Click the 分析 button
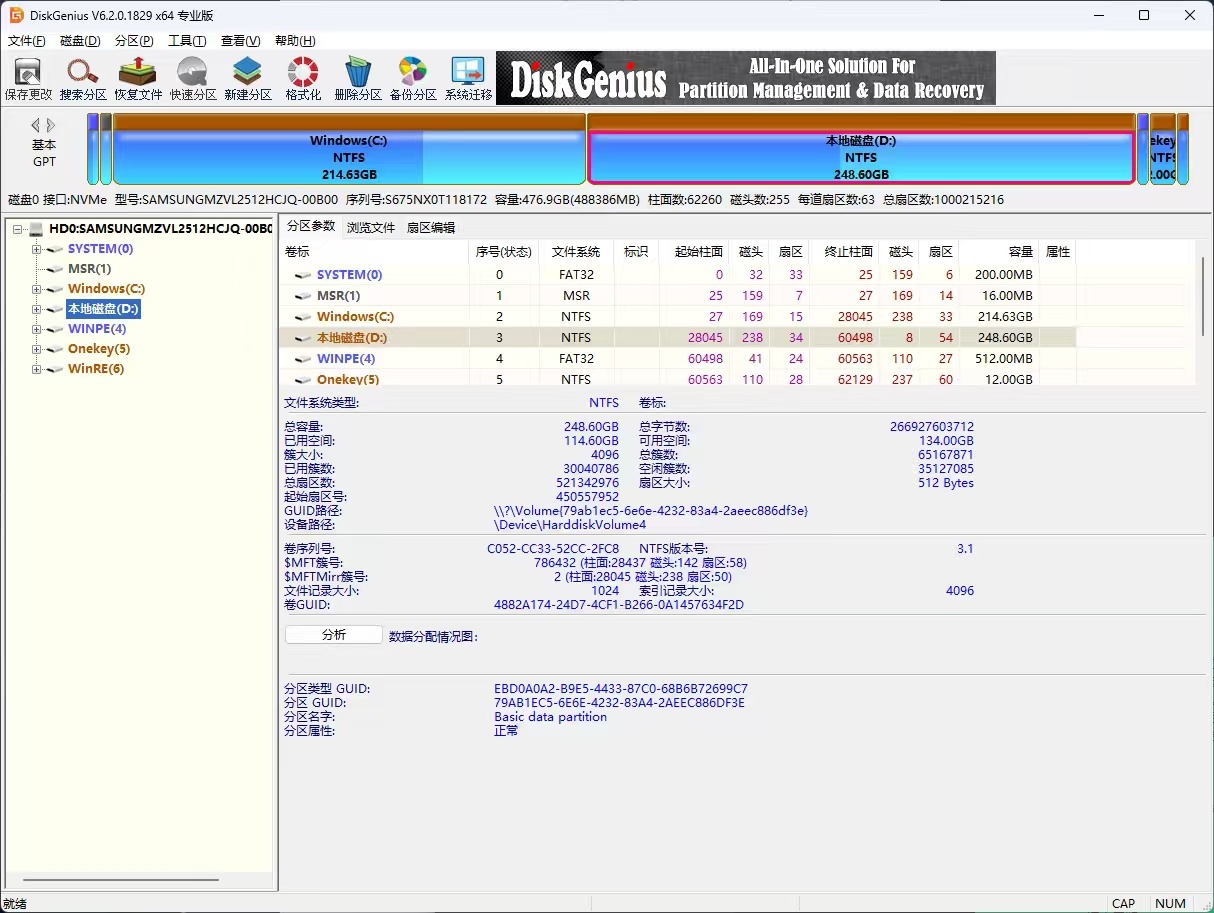 click(334, 635)
